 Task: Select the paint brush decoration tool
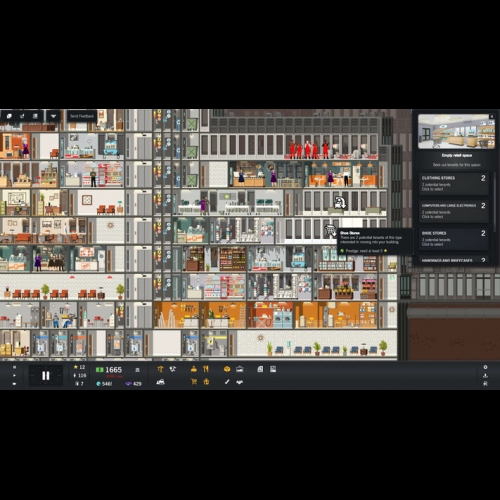click(227, 382)
